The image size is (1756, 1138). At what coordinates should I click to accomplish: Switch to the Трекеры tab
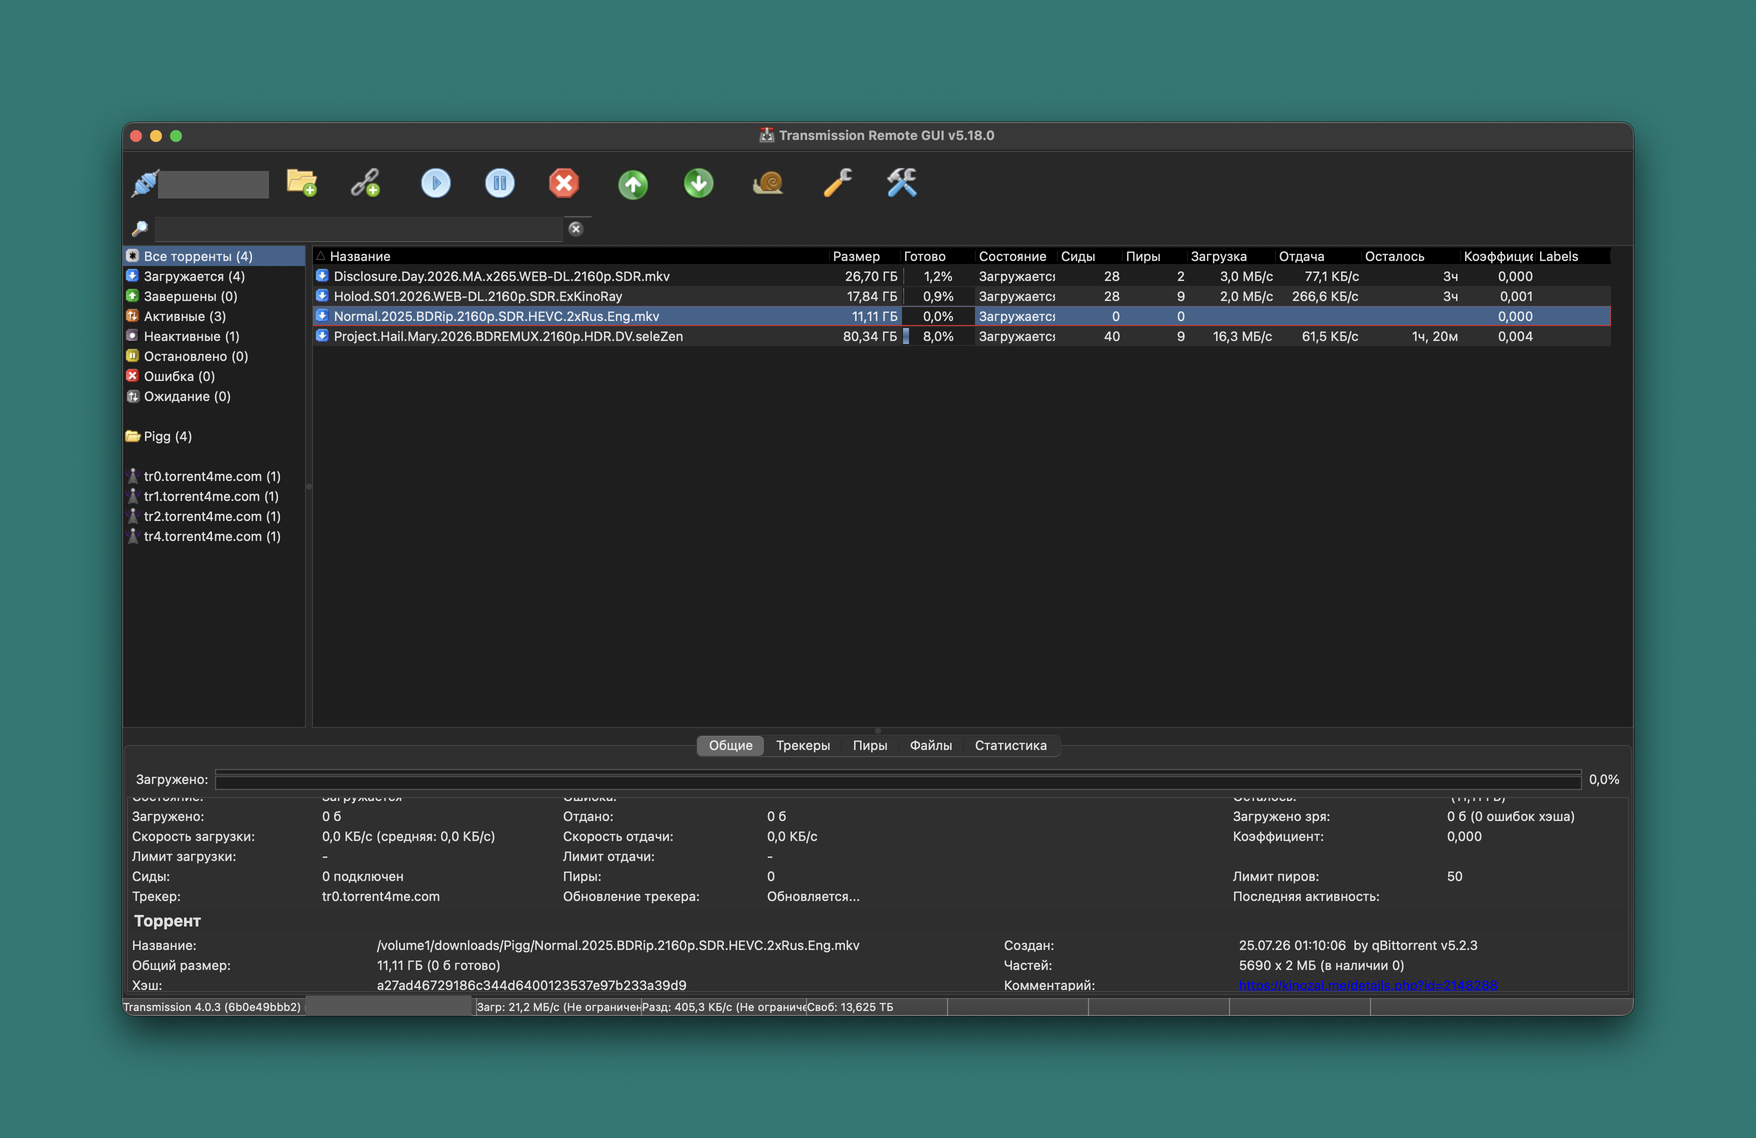click(803, 745)
